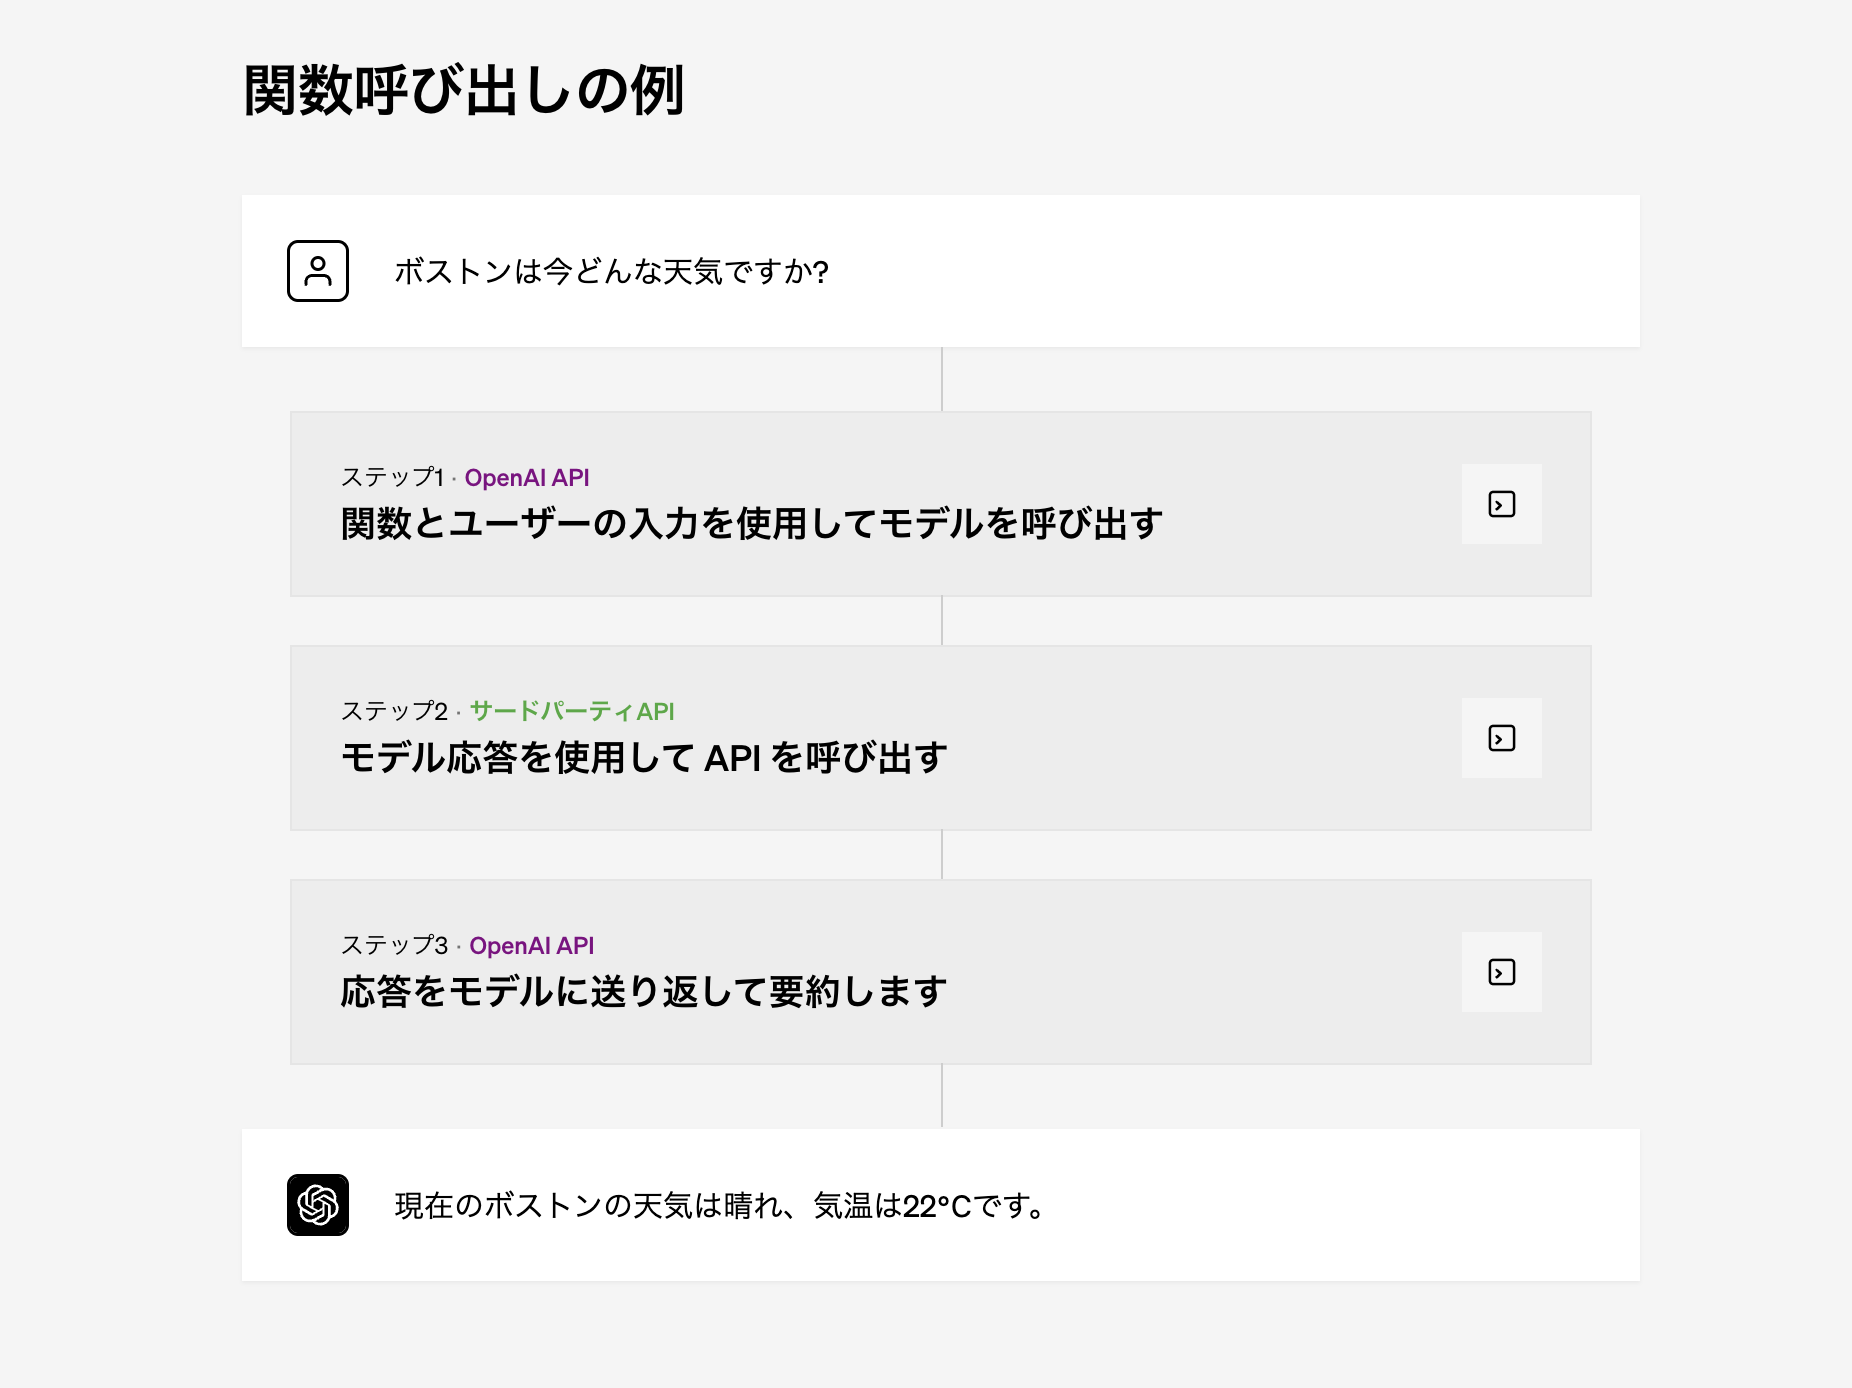Click the connector line between steps 2 and 3
The height and width of the screenshot is (1388, 1852).
coord(942,855)
